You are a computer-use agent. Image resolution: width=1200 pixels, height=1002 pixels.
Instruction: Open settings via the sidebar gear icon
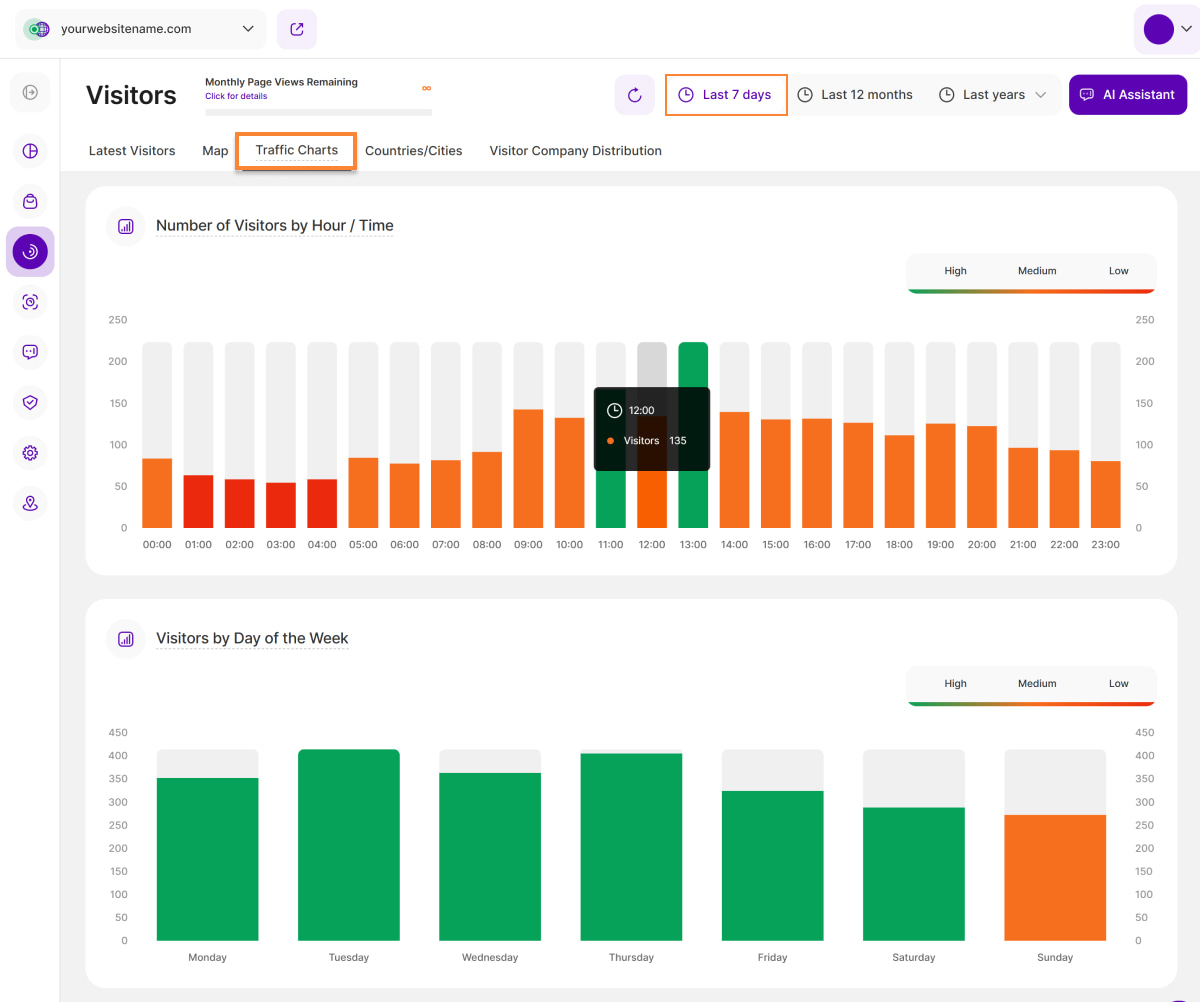click(30, 453)
